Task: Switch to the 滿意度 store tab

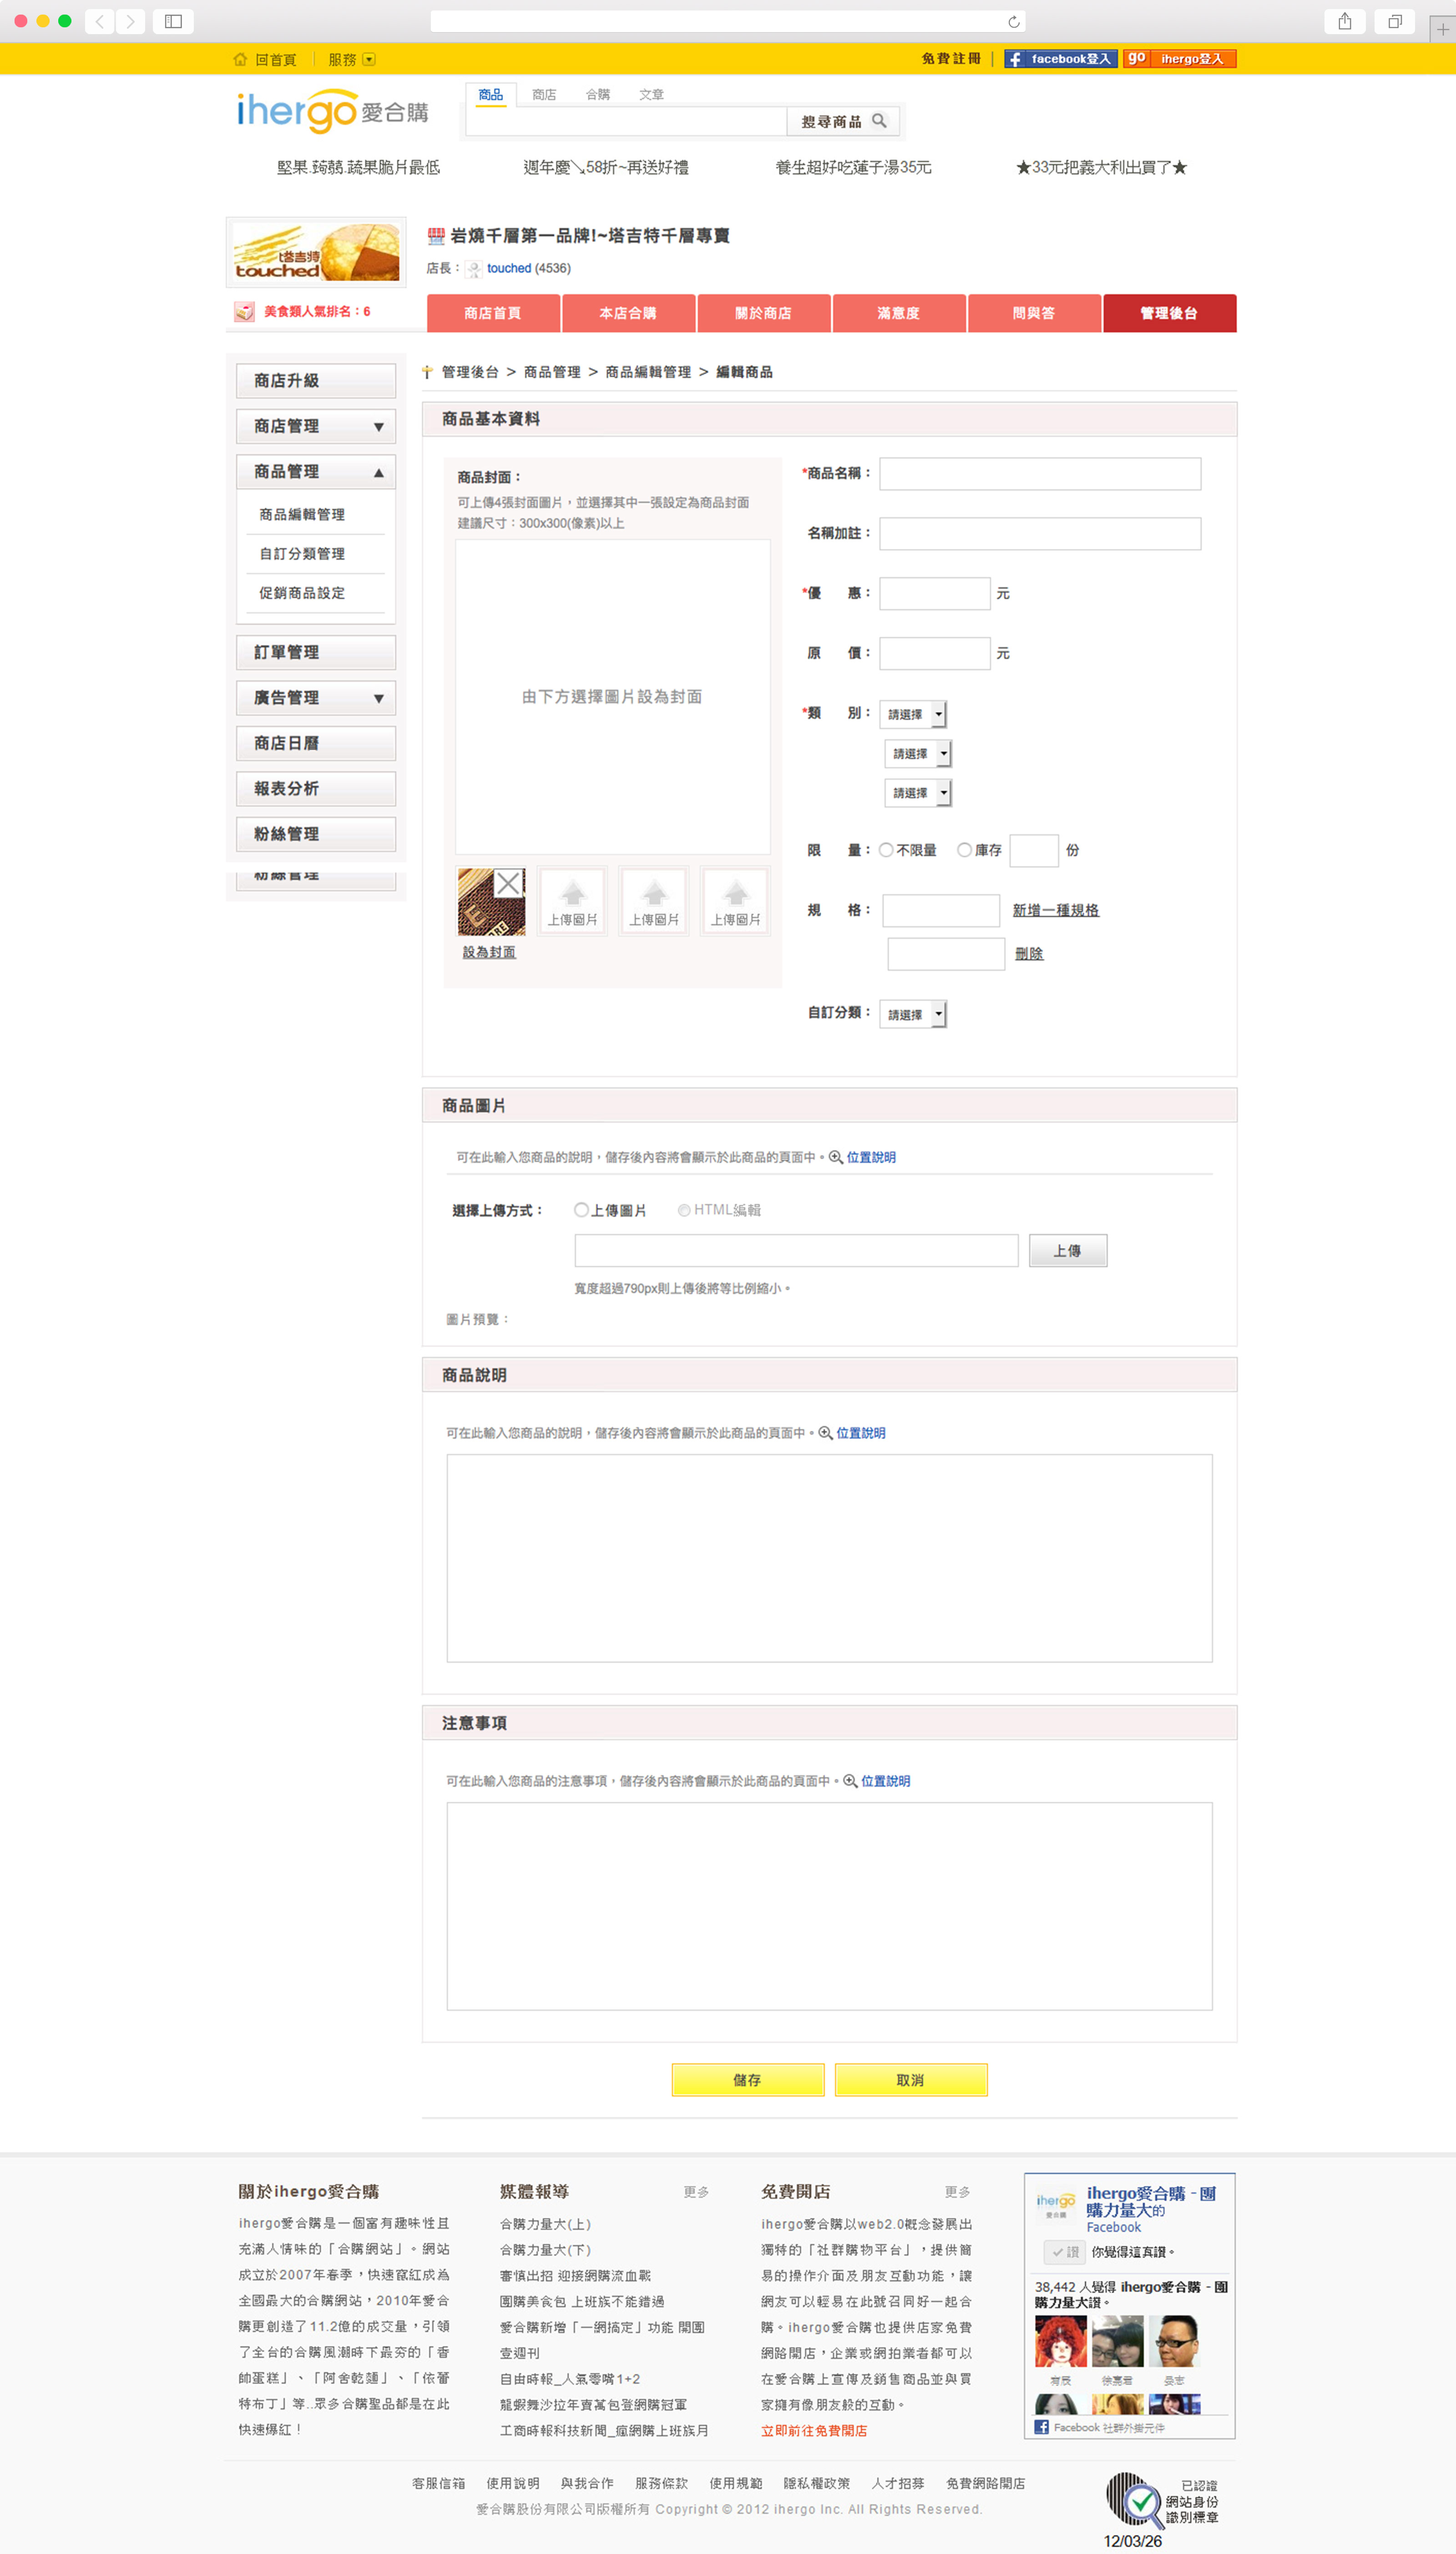Action: (898, 313)
